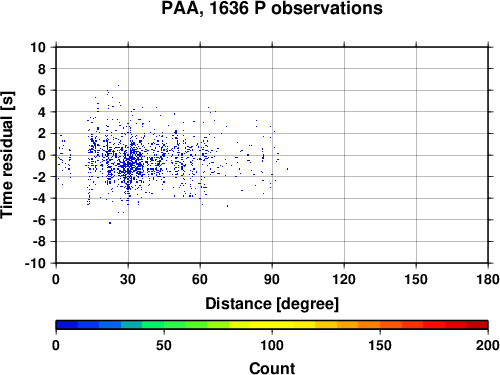Click the x-axis tick label 30
This screenshot has height=375, width=500.
[x=128, y=279]
